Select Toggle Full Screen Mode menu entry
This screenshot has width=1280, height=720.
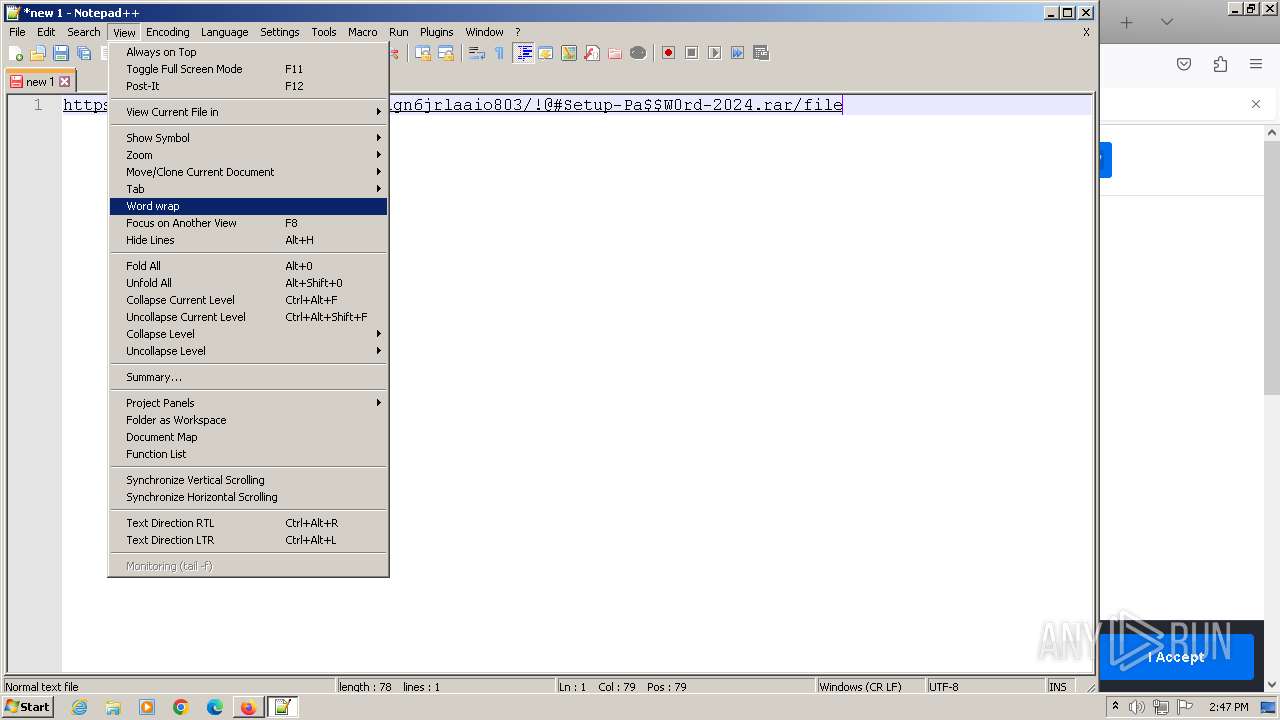pyautogui.click(x=248, y=69)
